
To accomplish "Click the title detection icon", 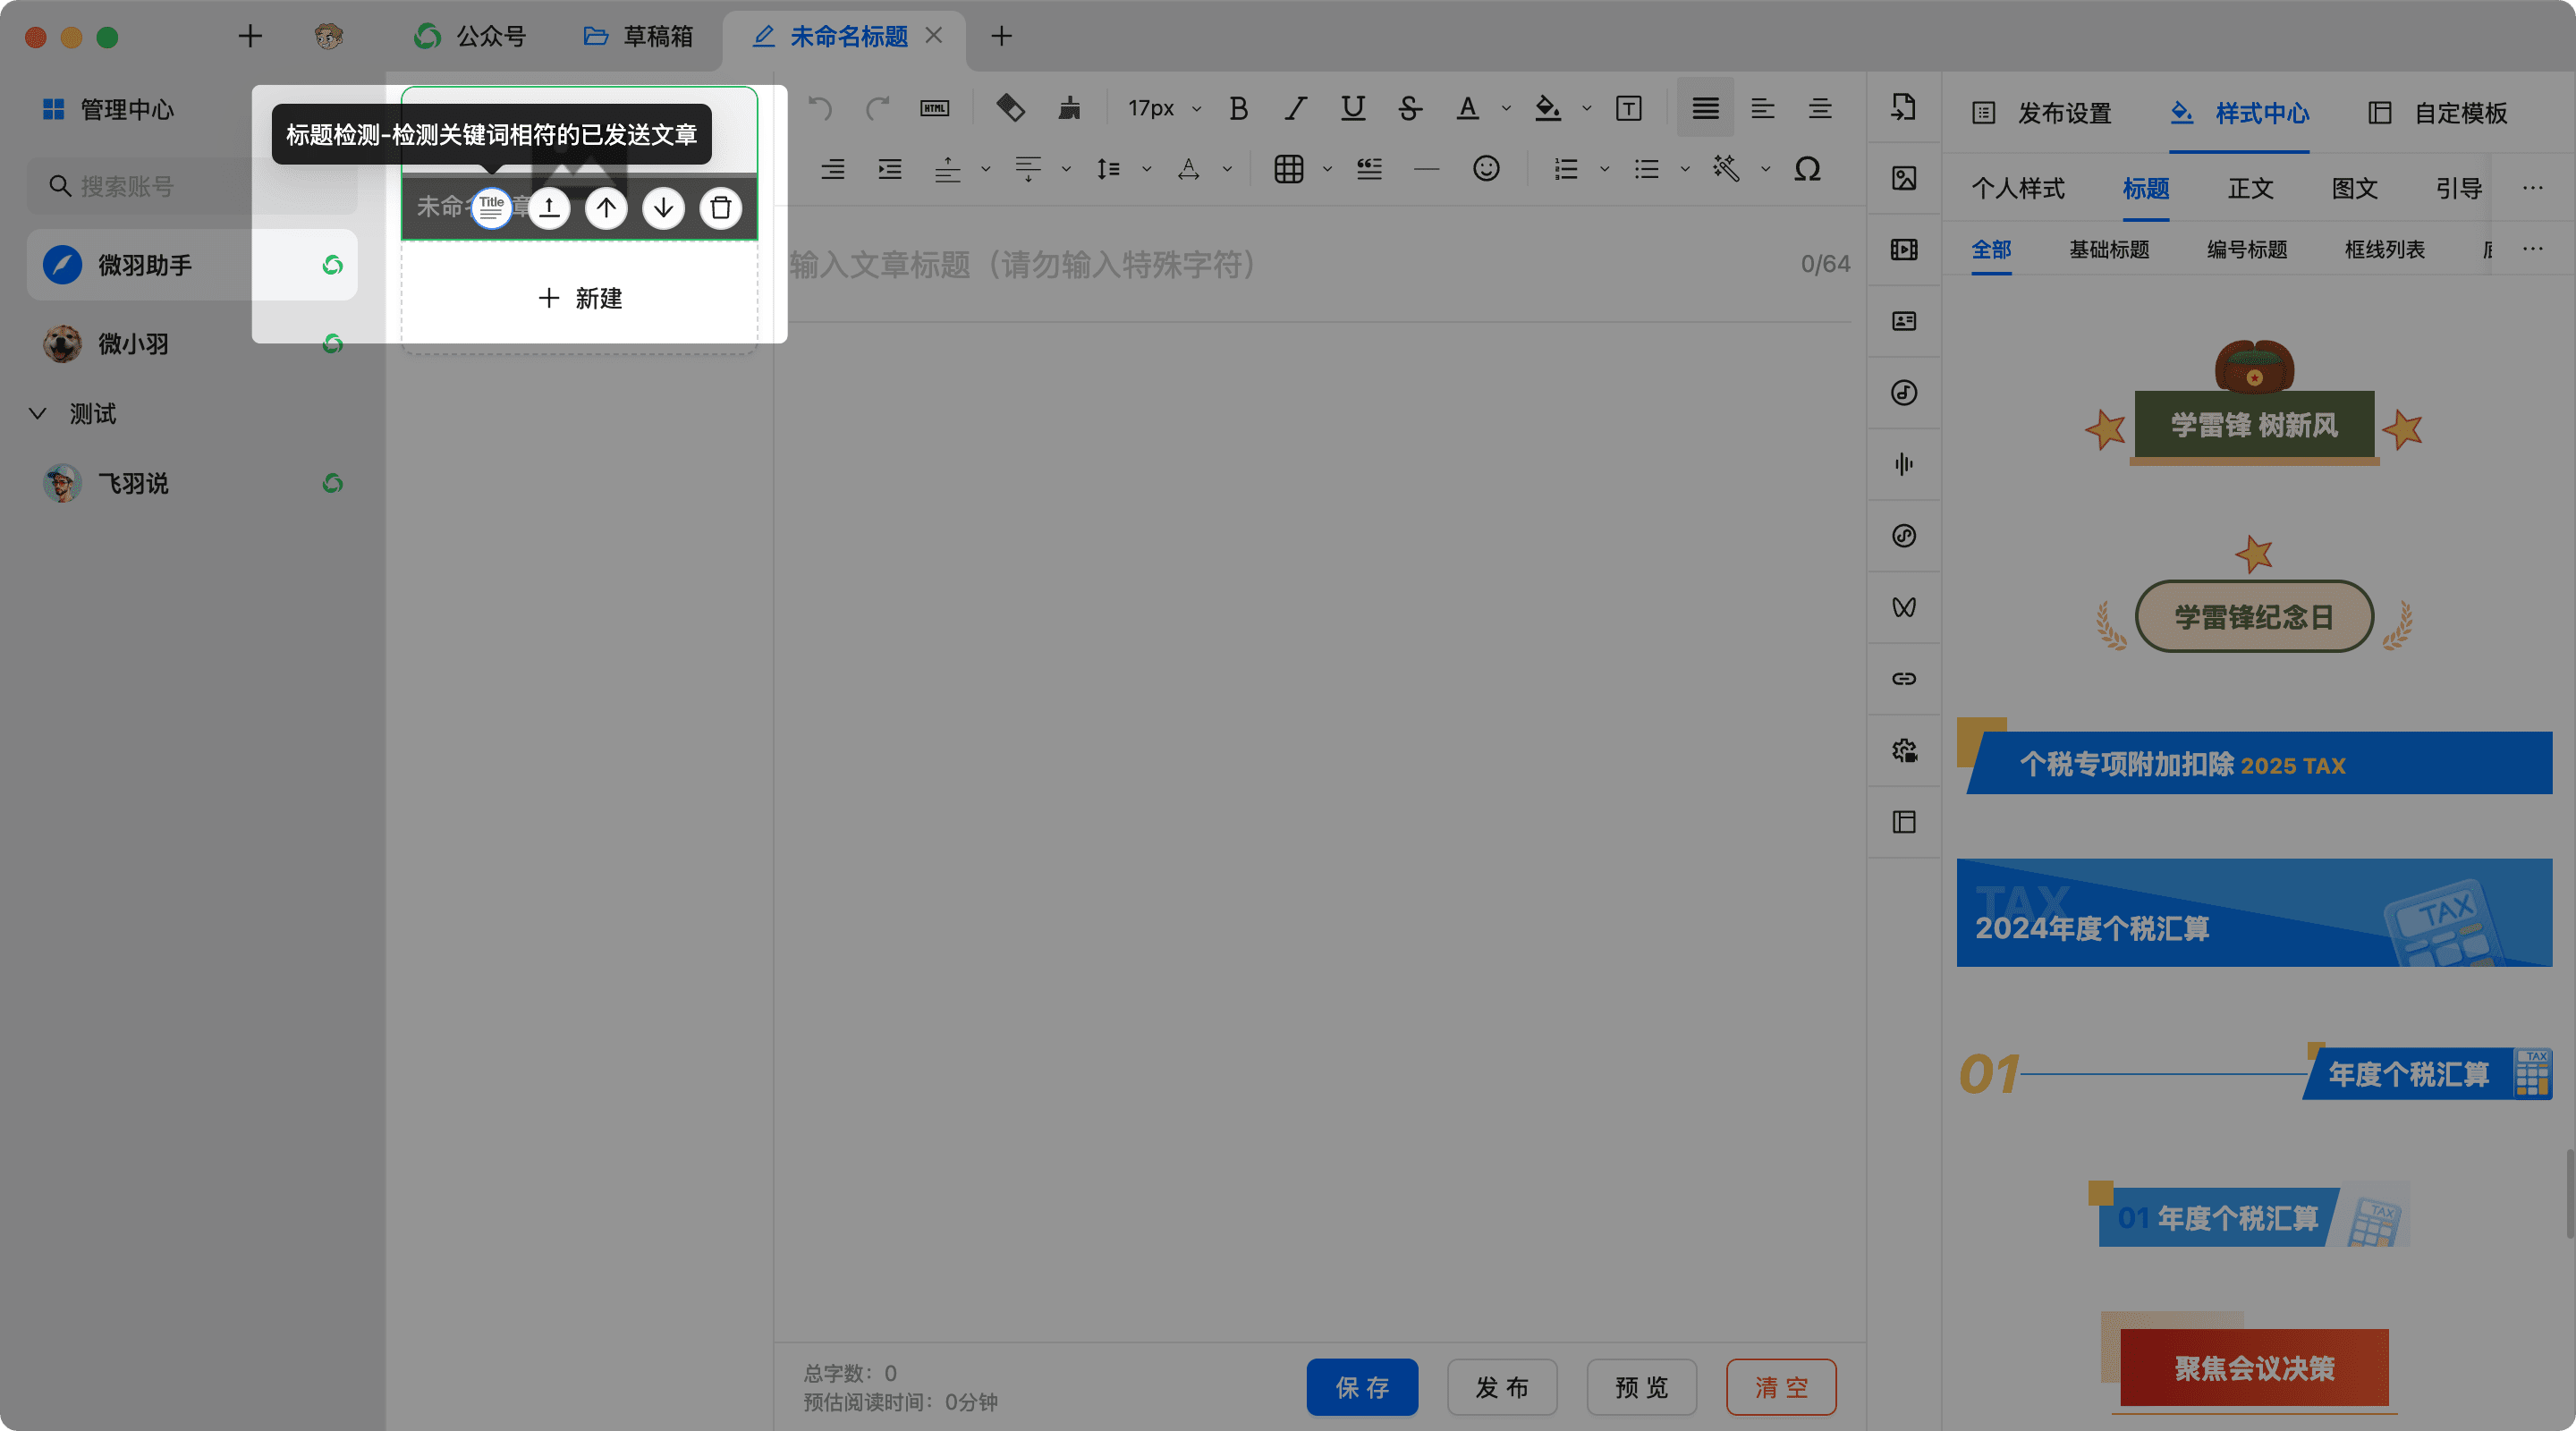I will click(x=491, y=208).
